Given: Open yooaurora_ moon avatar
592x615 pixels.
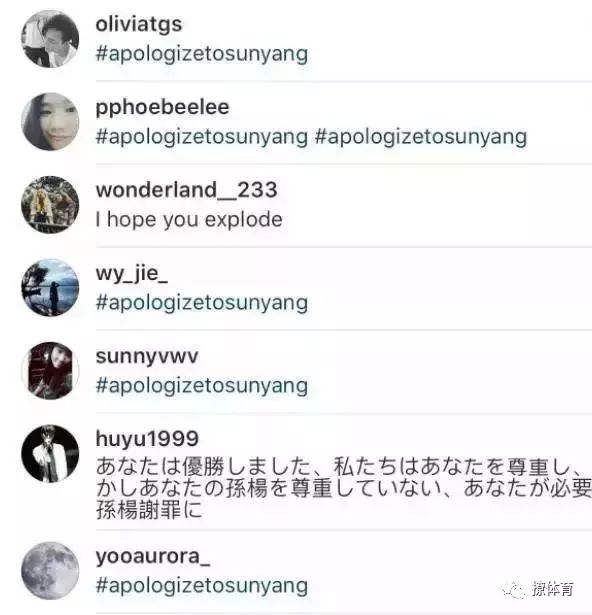Looking at the screenshot, I should click(50, 571).
